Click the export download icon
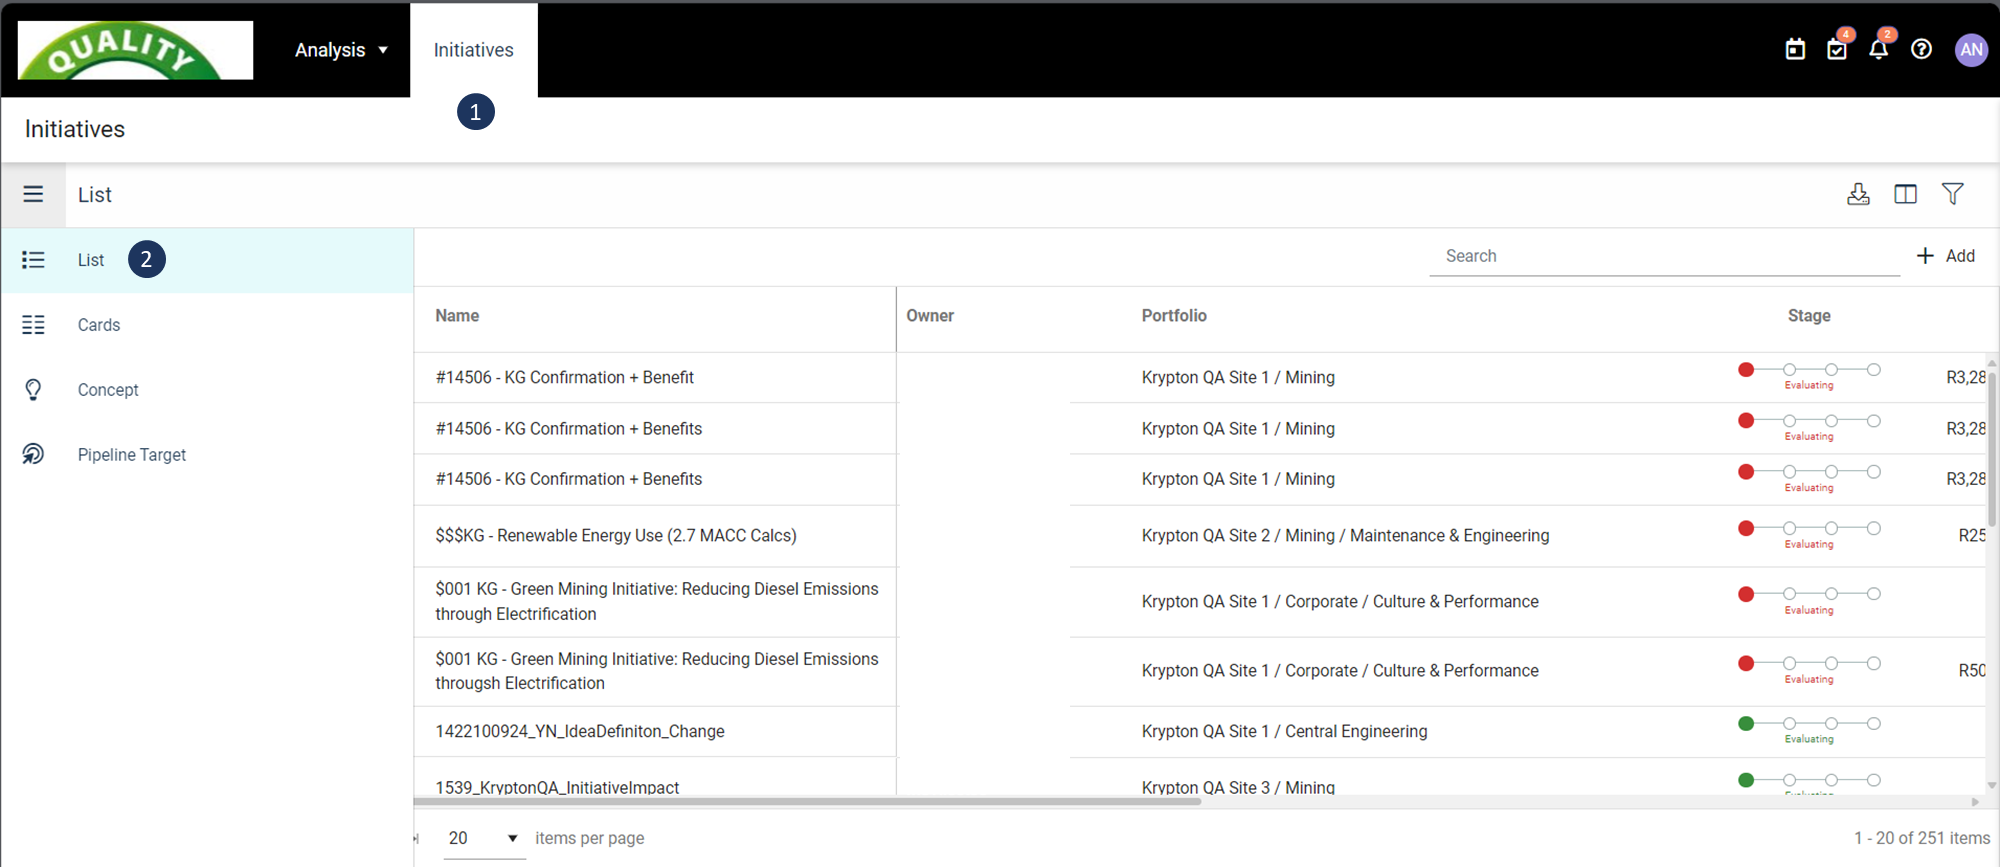The width and height of the screenshot is (2000, 867). click(x=1858, y=194)
